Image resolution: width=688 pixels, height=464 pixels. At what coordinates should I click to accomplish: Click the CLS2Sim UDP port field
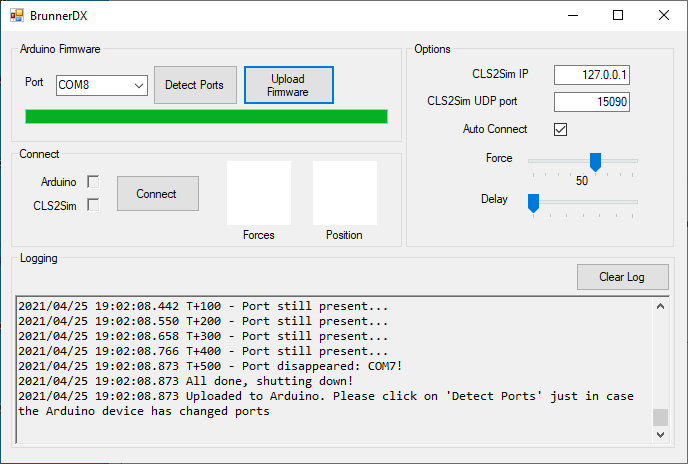pyautogui.click(x=592, y=102)
